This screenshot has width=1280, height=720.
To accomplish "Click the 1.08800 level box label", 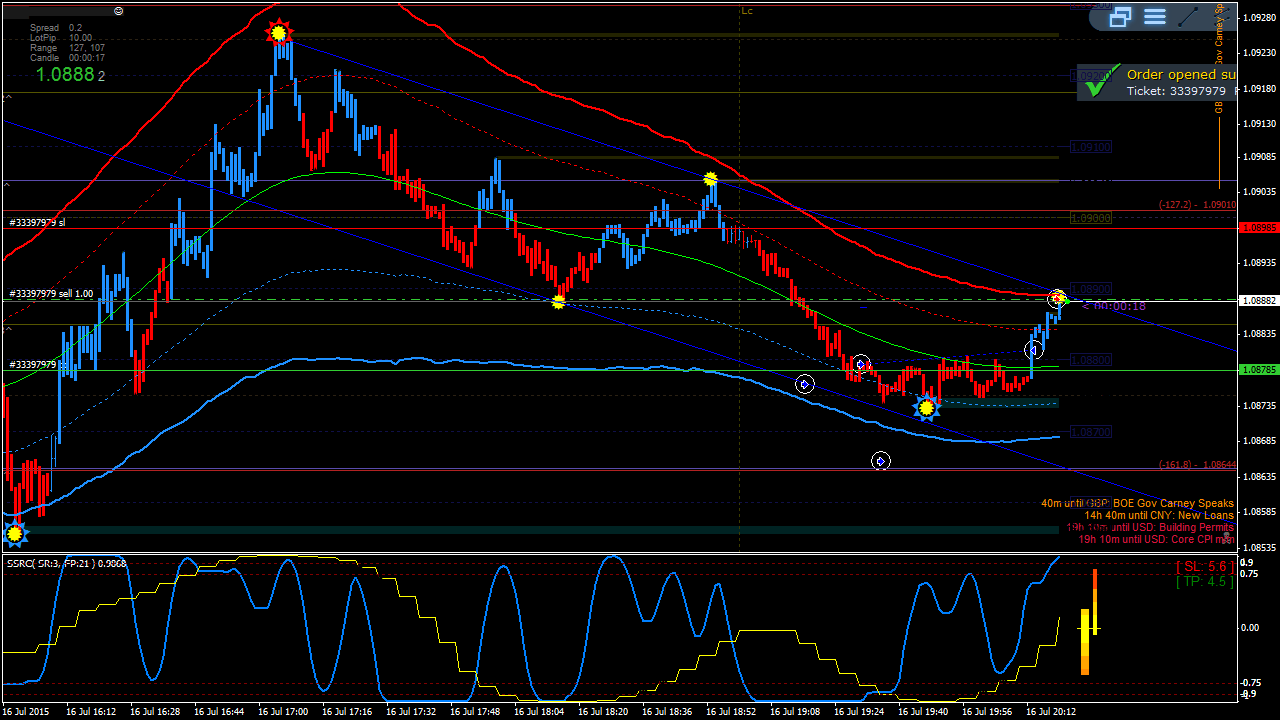I will tap(1091, 360).
